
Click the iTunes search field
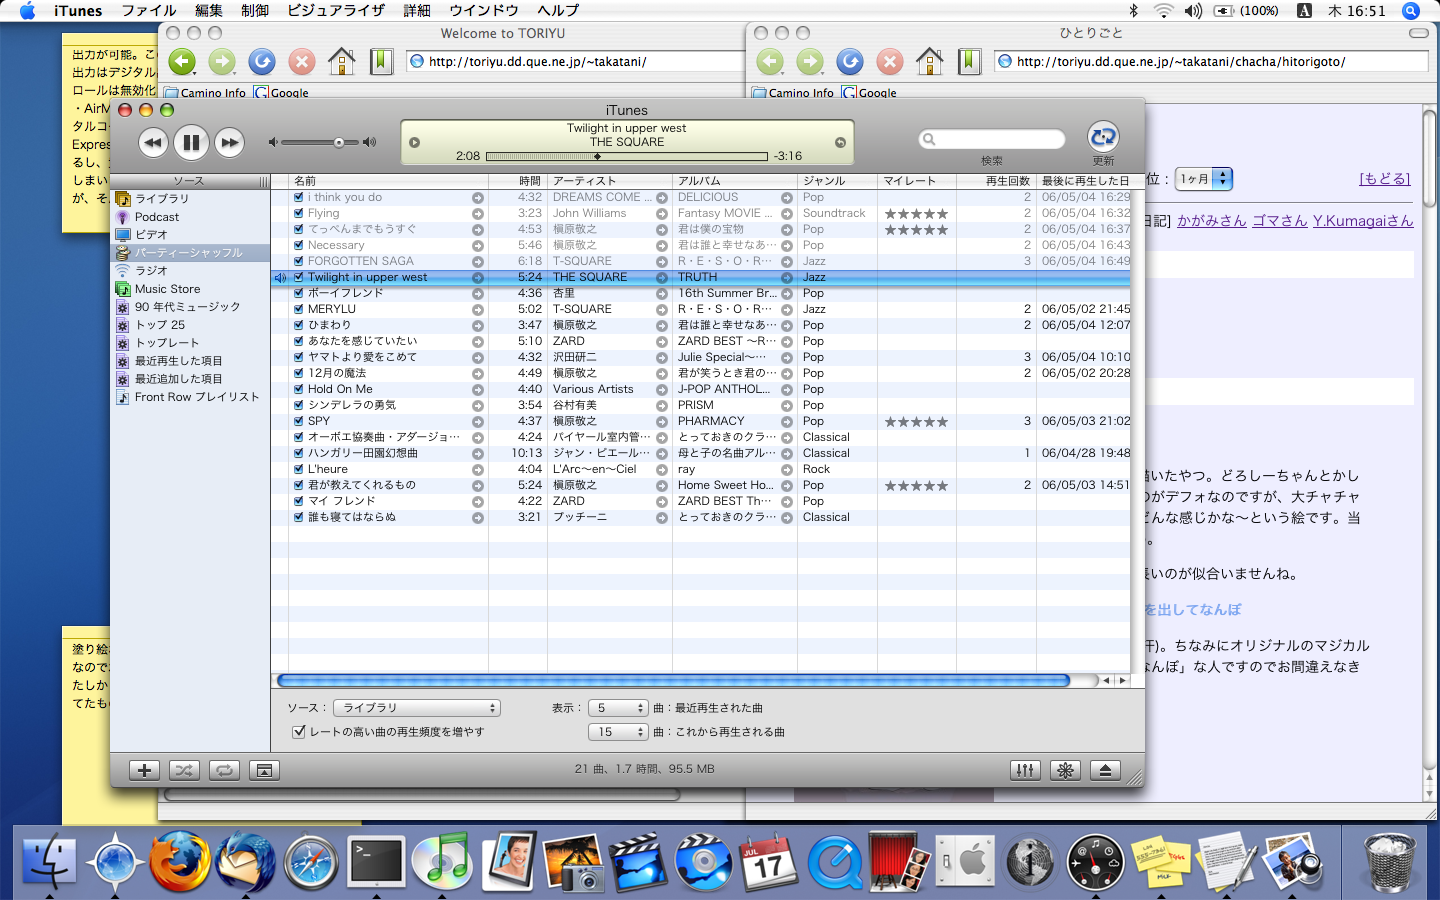click(992, 139)
